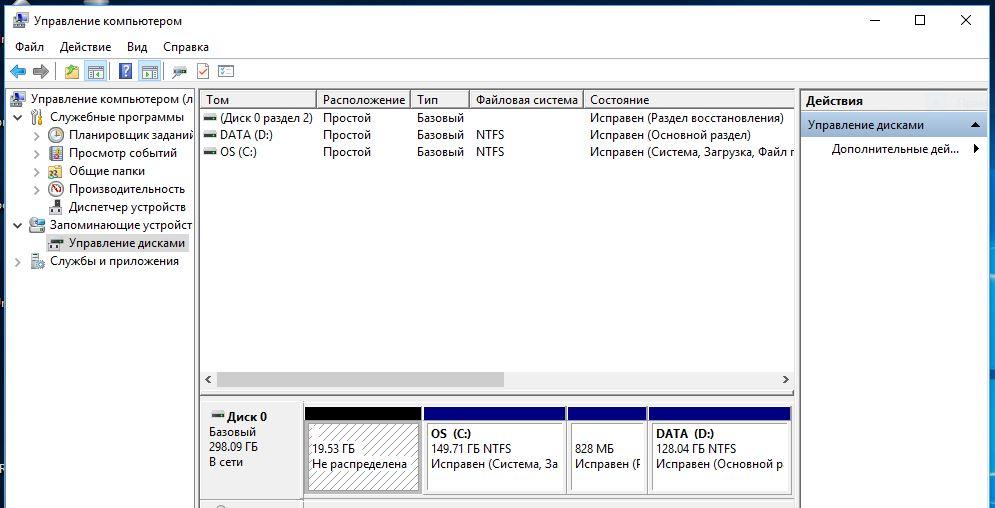Open the Вид menu
Screen dimensions: 995x508
coord(137,47)
